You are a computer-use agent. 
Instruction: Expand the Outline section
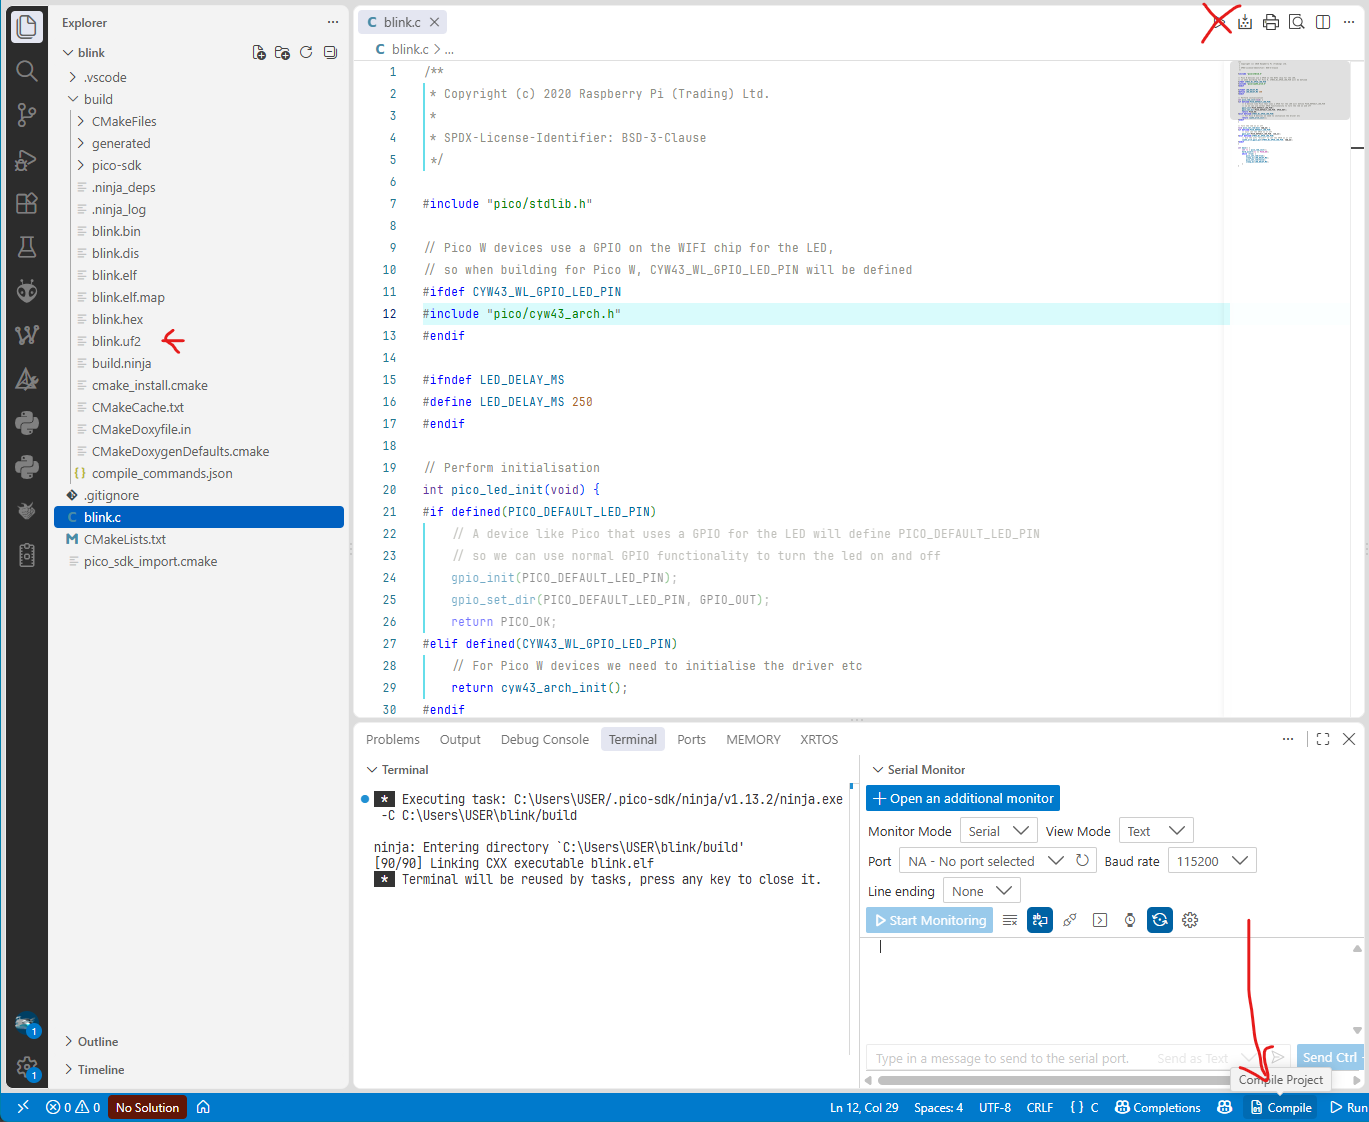pos(97,1041)
